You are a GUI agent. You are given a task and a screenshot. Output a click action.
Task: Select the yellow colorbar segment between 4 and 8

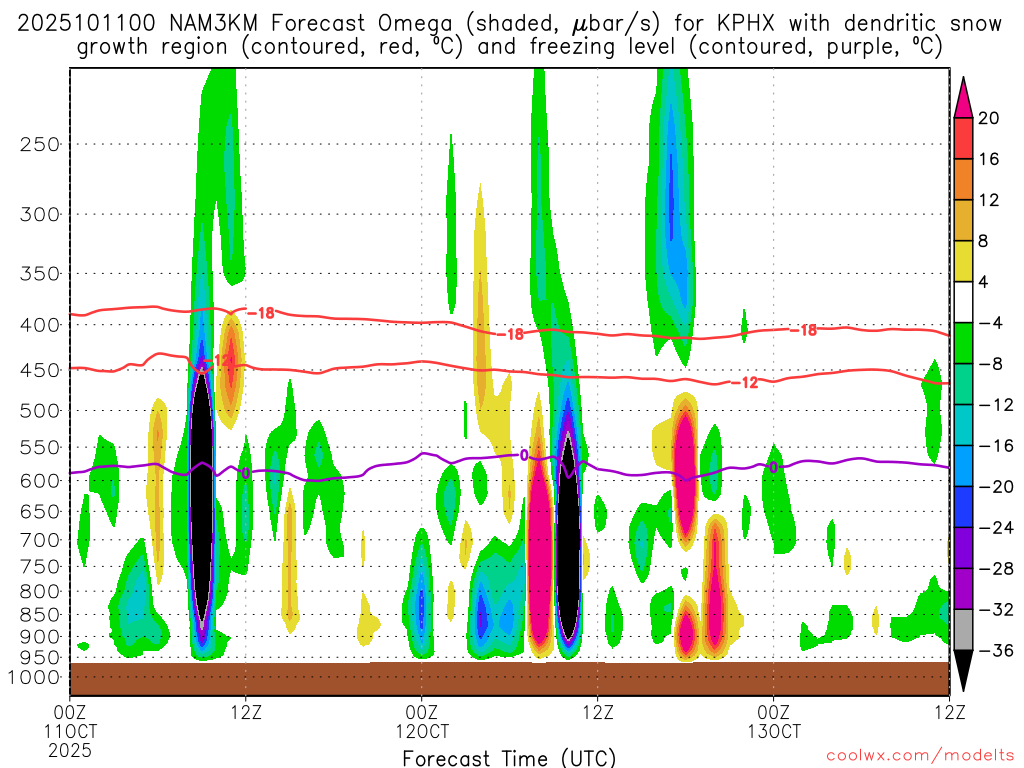click(963, 261)
